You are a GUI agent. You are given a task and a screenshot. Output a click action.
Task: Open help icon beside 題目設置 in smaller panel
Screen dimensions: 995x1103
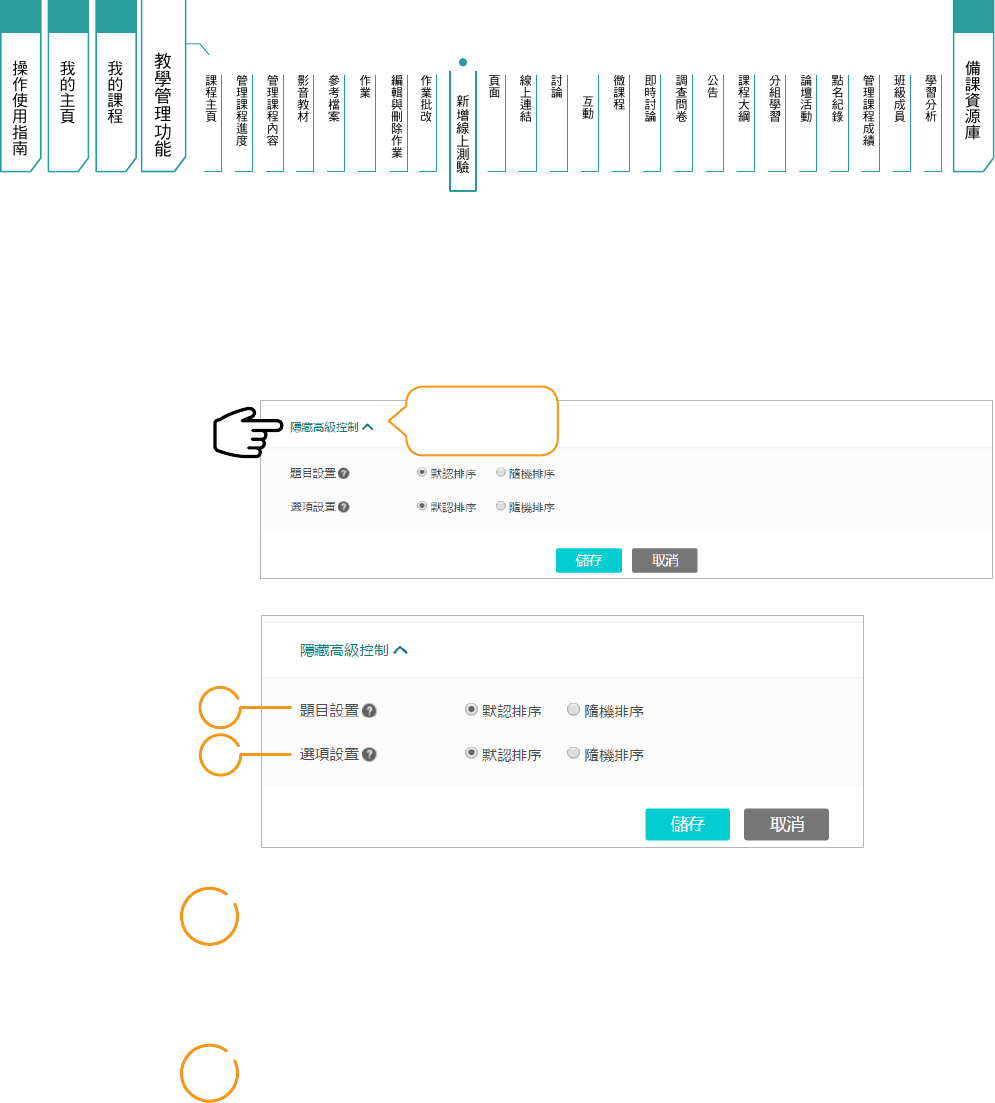[343, 473]
